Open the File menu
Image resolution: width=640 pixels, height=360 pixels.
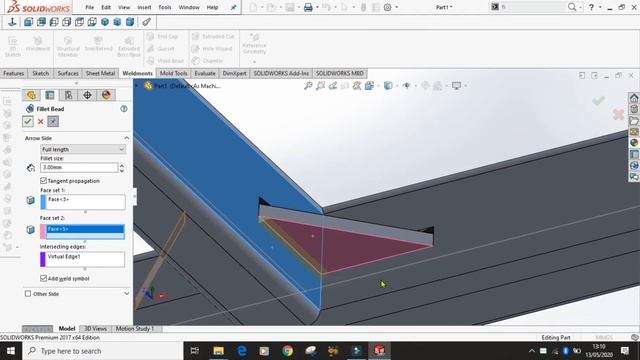[x=89, y=7]
